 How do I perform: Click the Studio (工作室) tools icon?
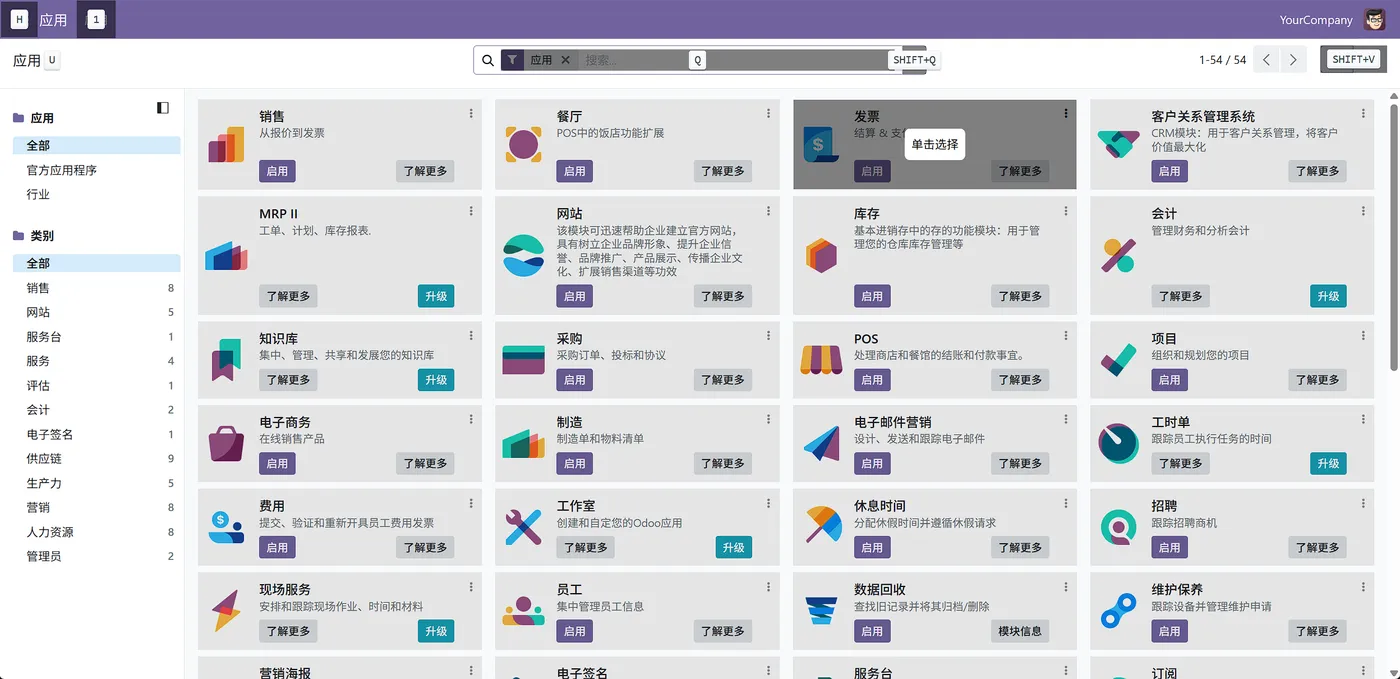(x=524, y=527)
